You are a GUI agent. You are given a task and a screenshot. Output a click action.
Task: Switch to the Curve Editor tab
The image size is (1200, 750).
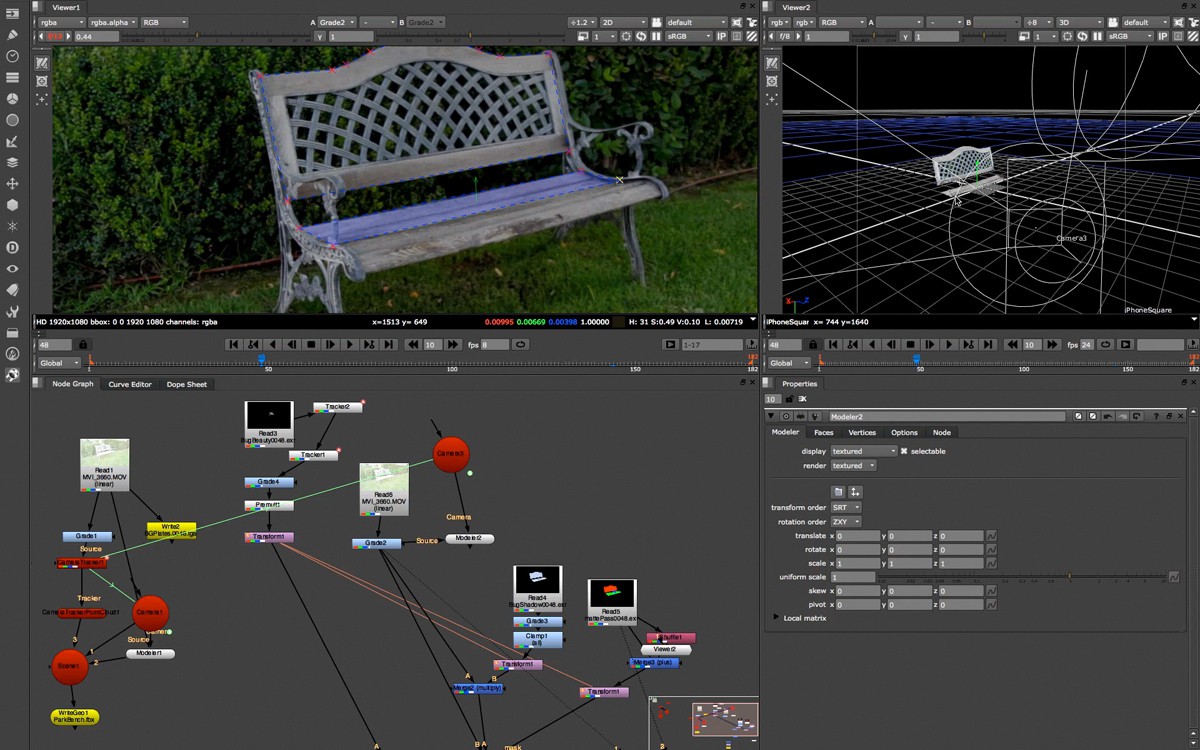coord(130,384)
